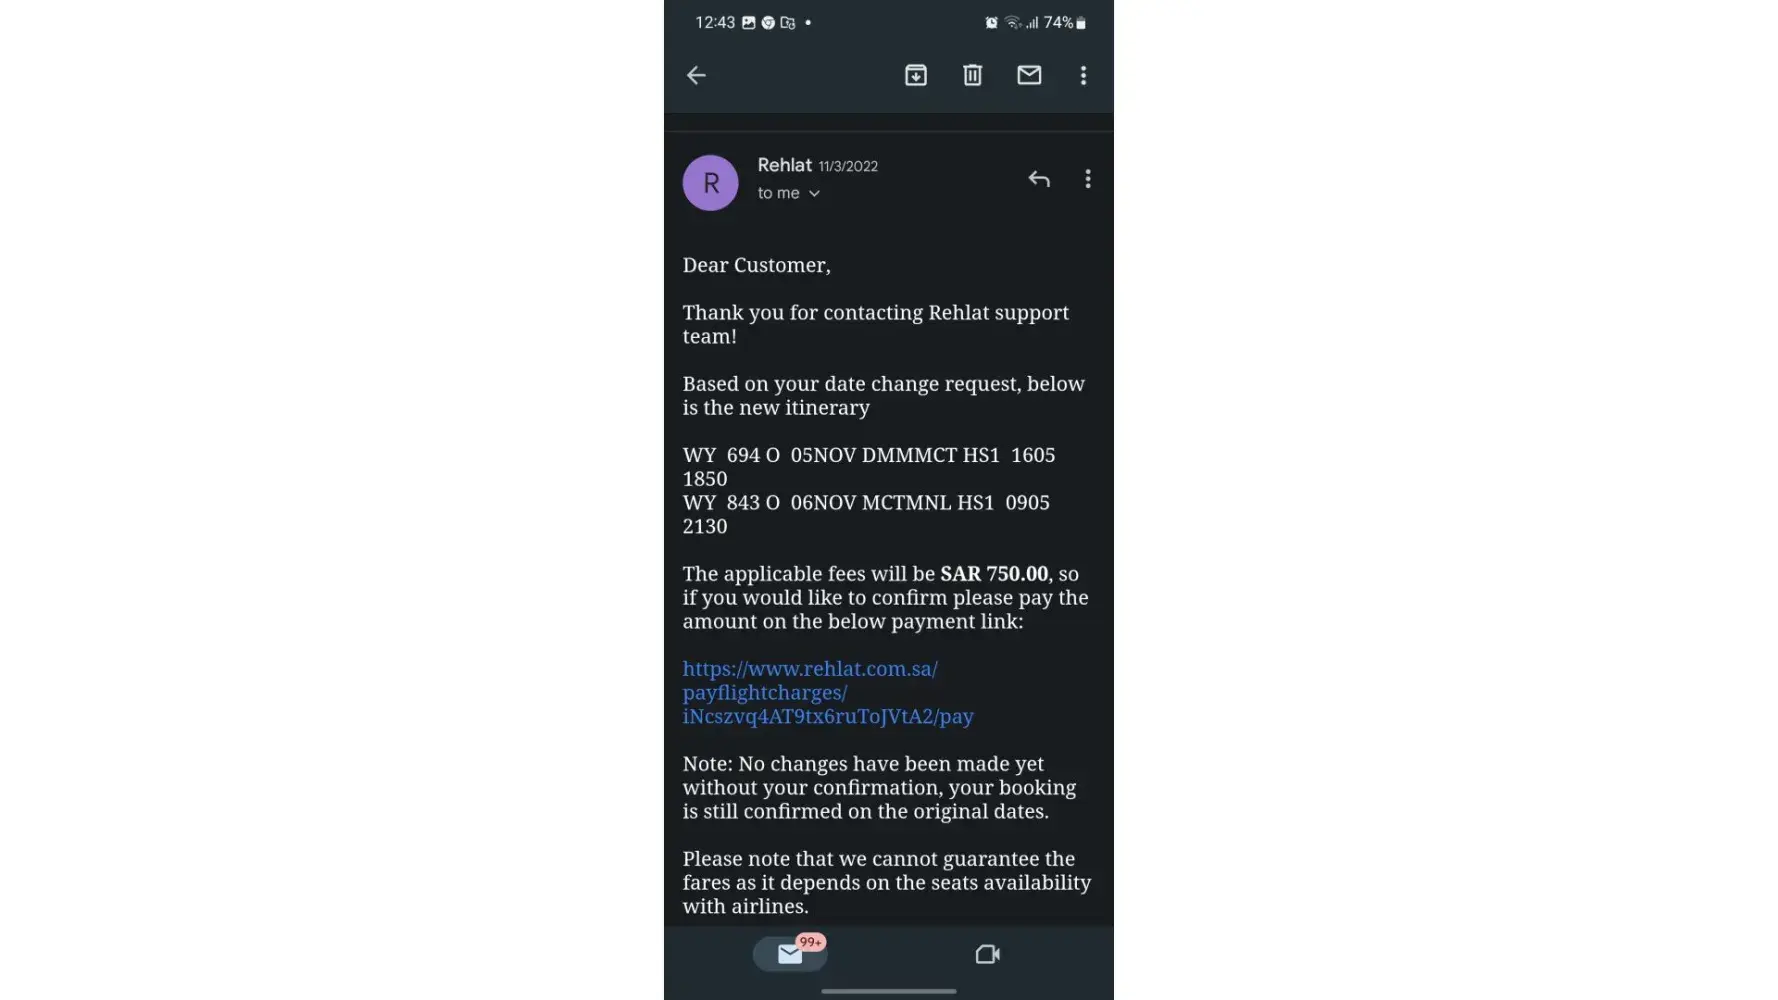
Task: Open message options beside reply arrow
Action: [x=1088, y=179]
